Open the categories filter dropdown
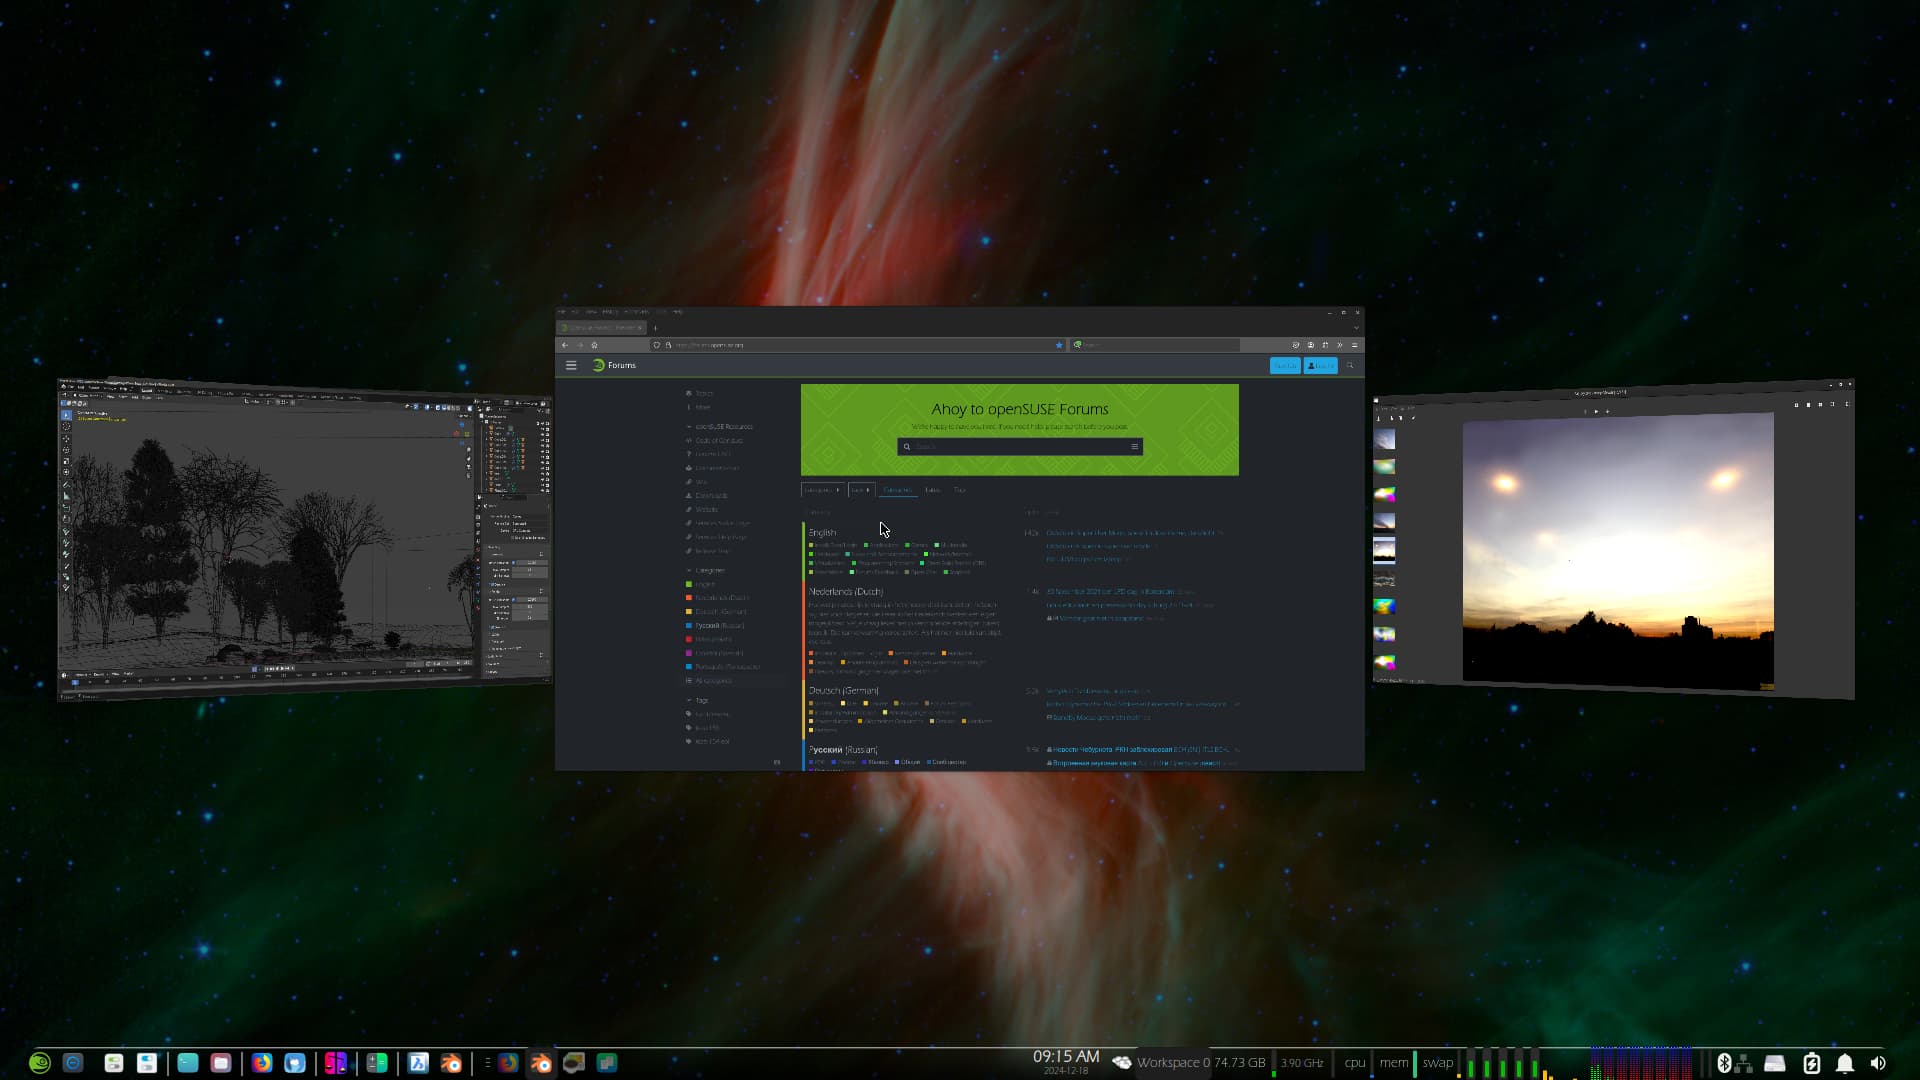 (x=822, y=490)
